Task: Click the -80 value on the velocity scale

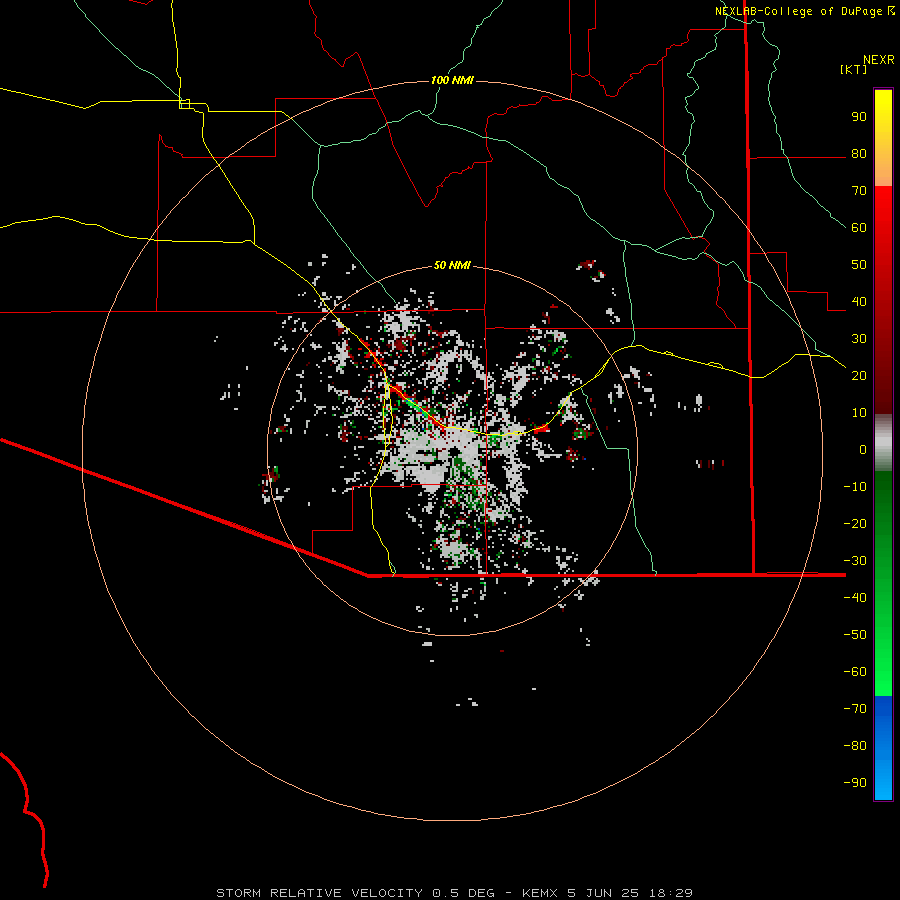Action: [855, 746]
